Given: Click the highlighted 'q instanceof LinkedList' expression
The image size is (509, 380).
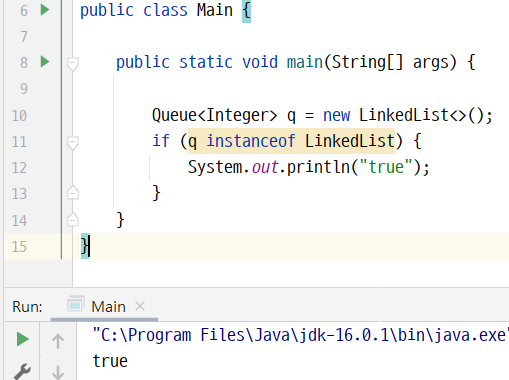Looking at the screenshot, I should 291,141.
